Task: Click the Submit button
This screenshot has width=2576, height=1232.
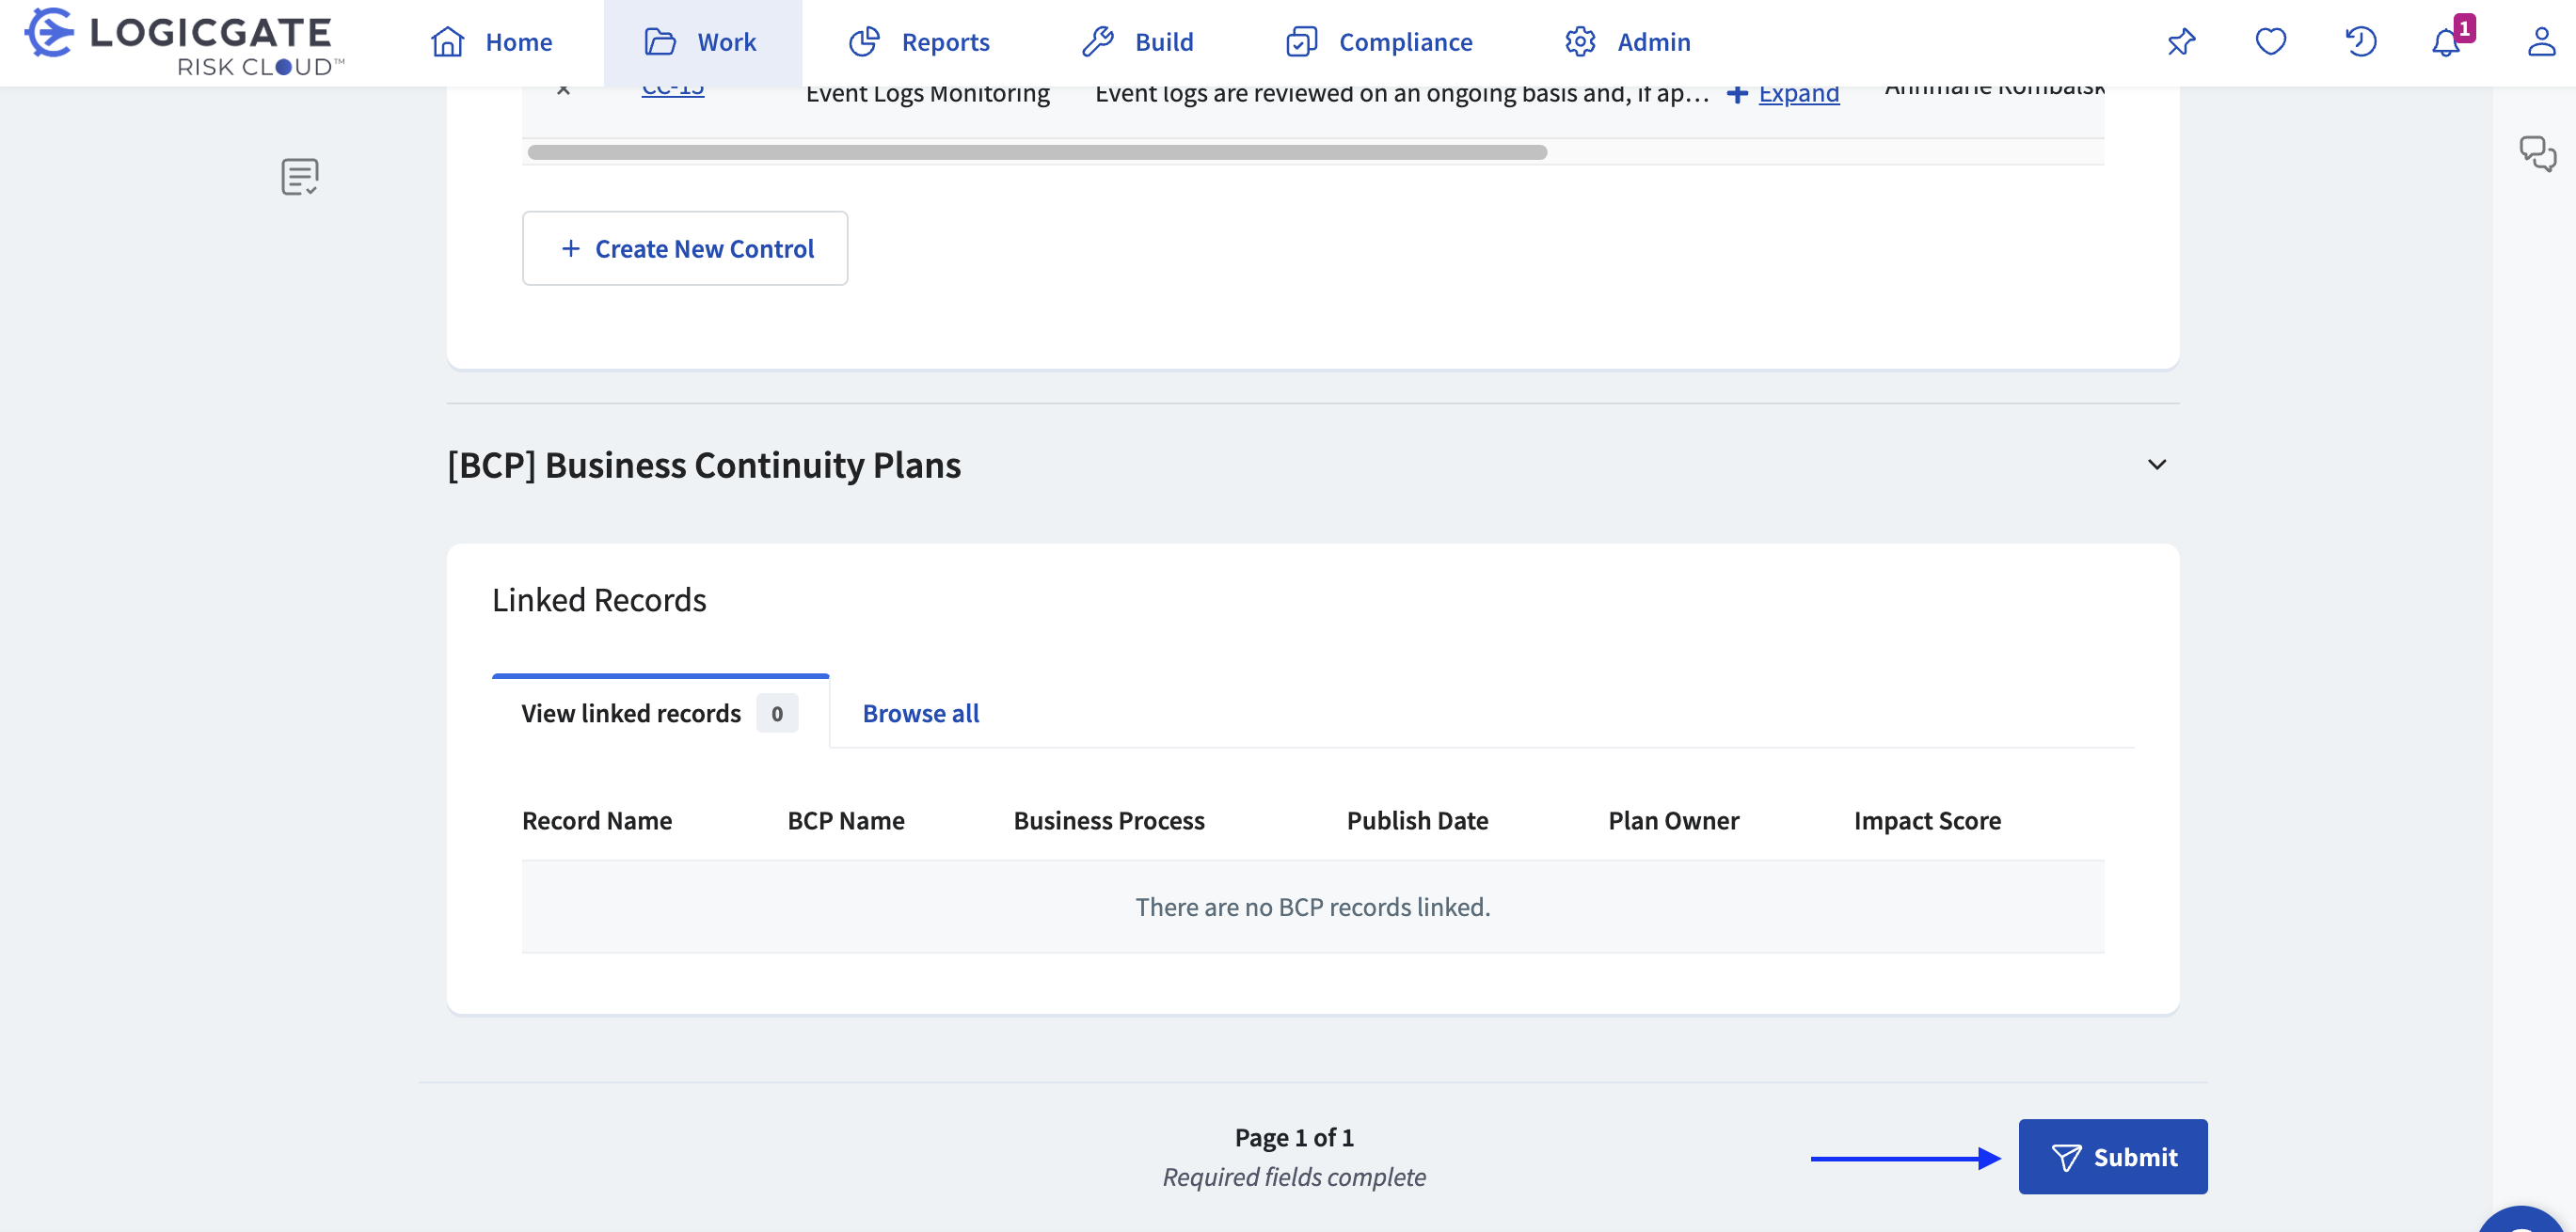Action: (x=2113, y=1157)
